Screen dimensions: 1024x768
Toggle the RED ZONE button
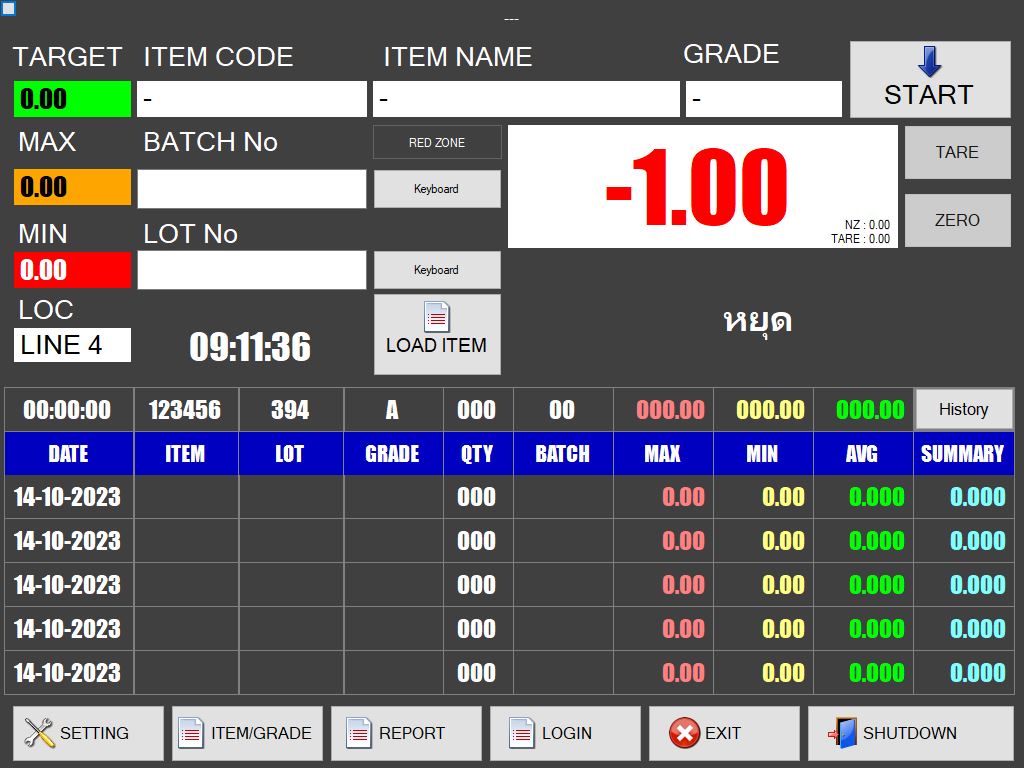click(437, 143)
